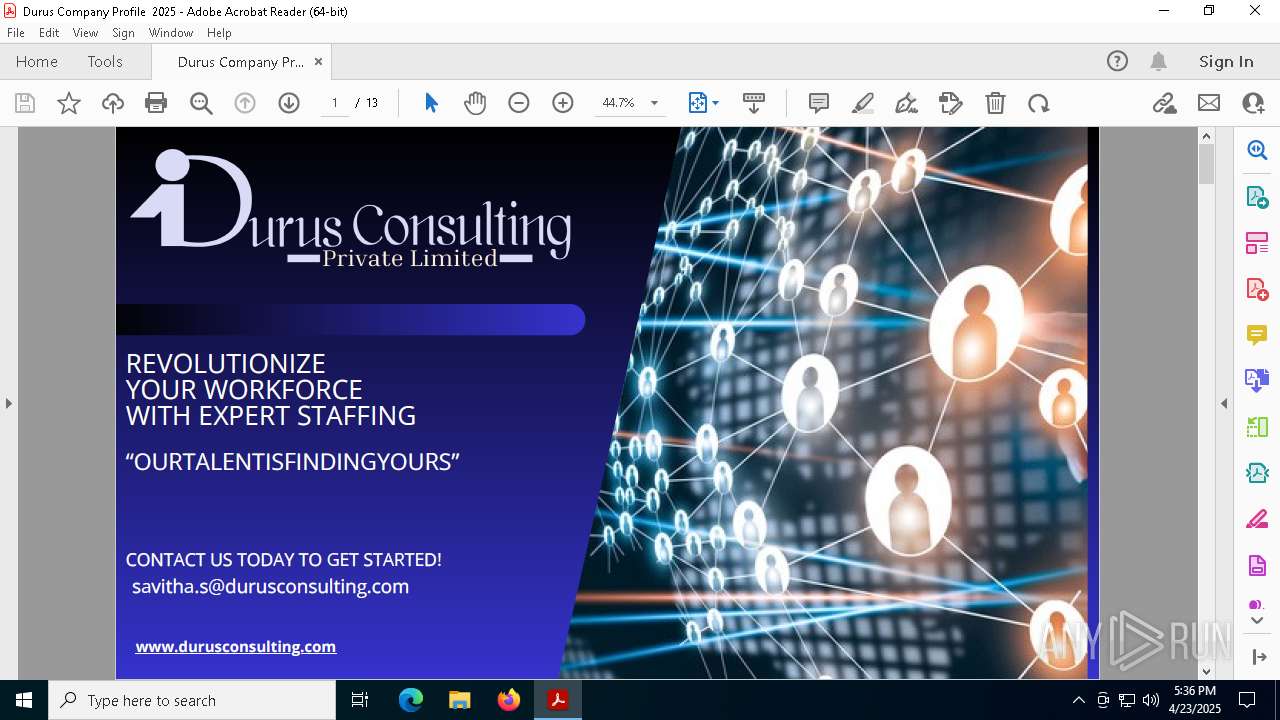Screen dimensions: 1280x720
Task: Go to the previous page arrow
Action: (x=245, y=103)
